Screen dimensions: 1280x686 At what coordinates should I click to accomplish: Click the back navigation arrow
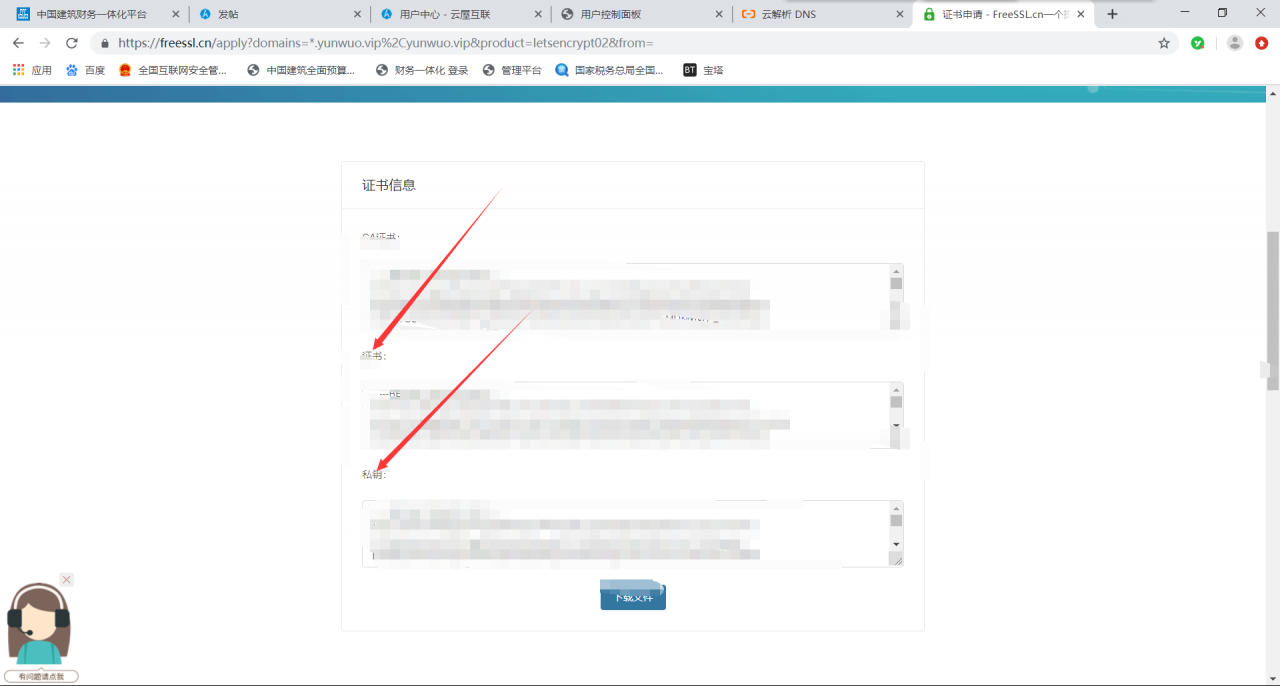pyautogui.click(x=17, y=43)
